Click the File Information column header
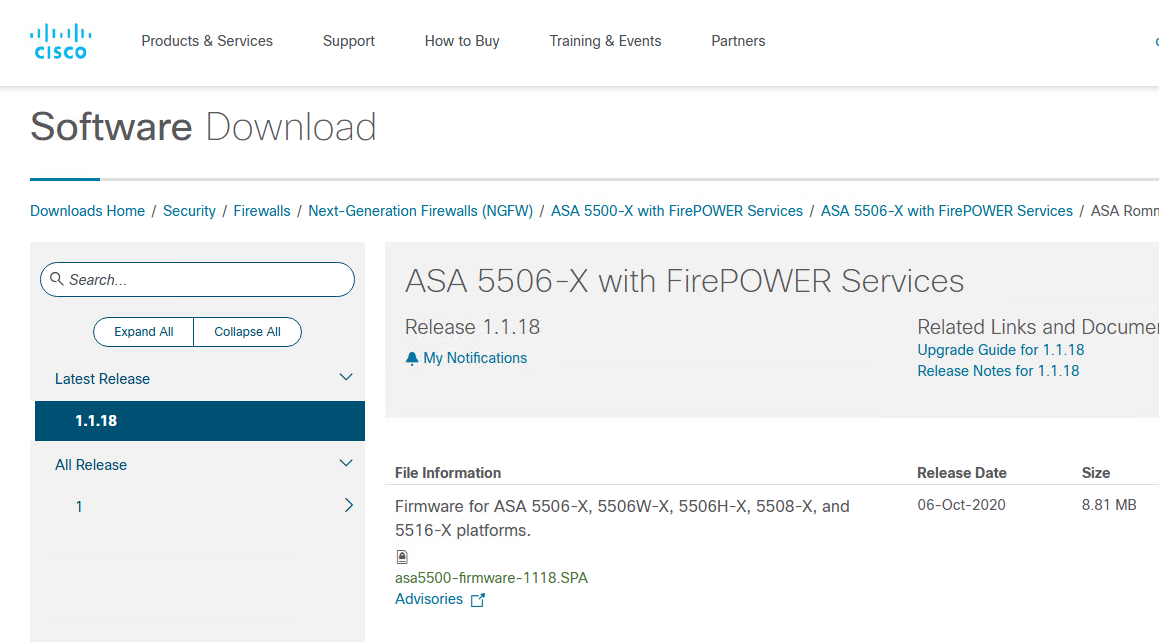Viewport: 1159px width, 642px height. pos(448,473)
